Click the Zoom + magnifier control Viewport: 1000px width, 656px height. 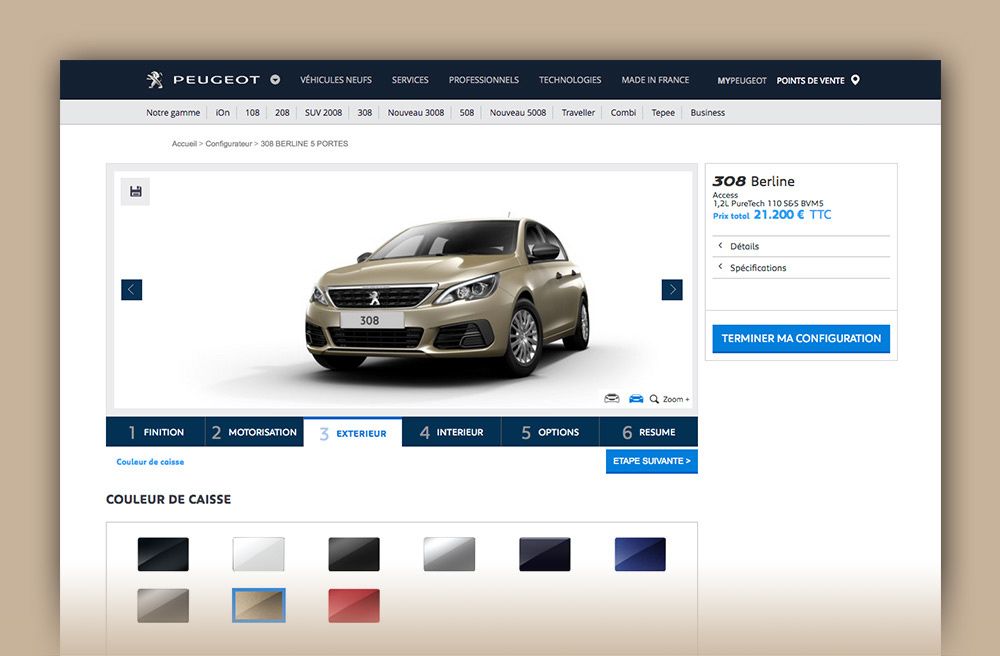click(x=669, y=399)
